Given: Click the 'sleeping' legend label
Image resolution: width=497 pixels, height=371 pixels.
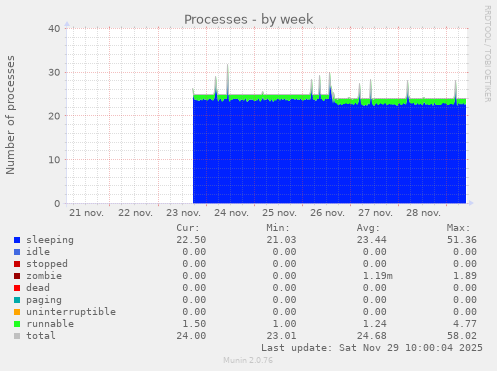Looking at the screenshot, I should coord(50,240).
